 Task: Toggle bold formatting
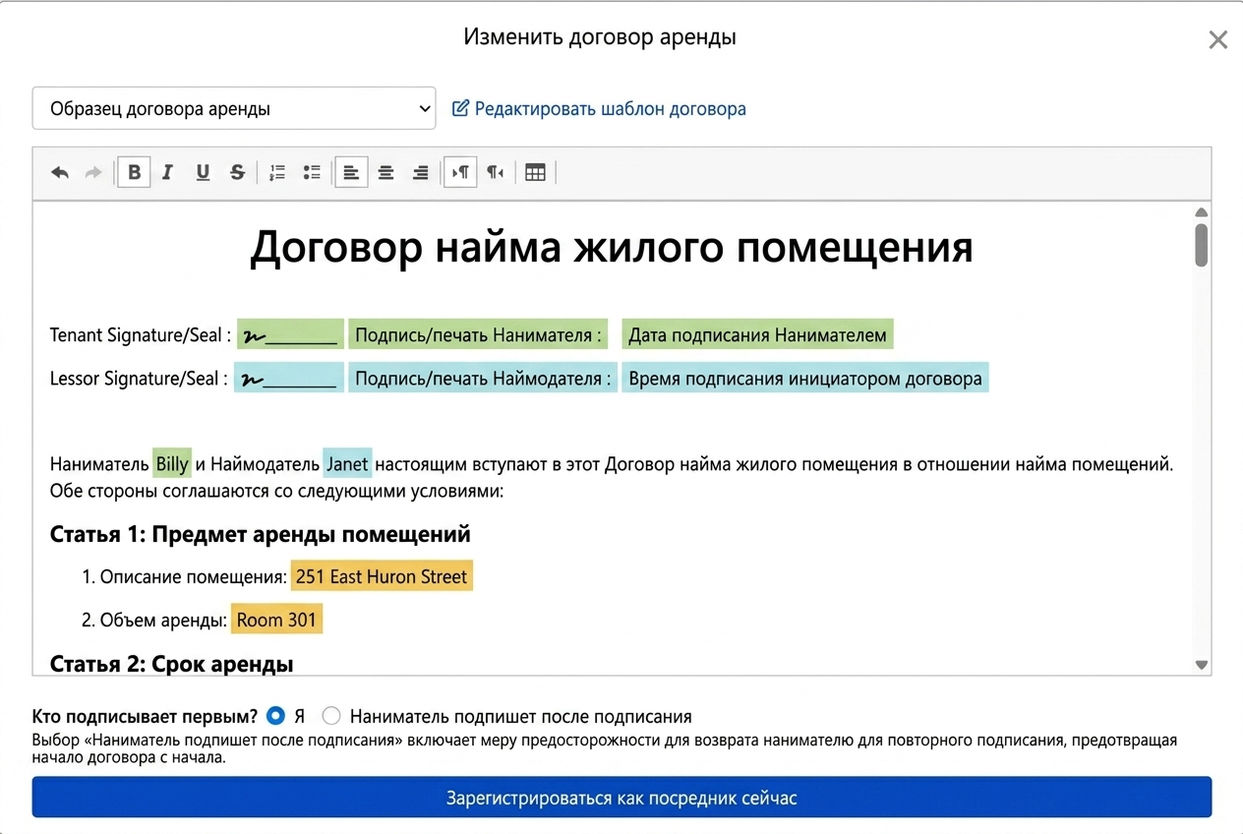click(x=134, y=173)
